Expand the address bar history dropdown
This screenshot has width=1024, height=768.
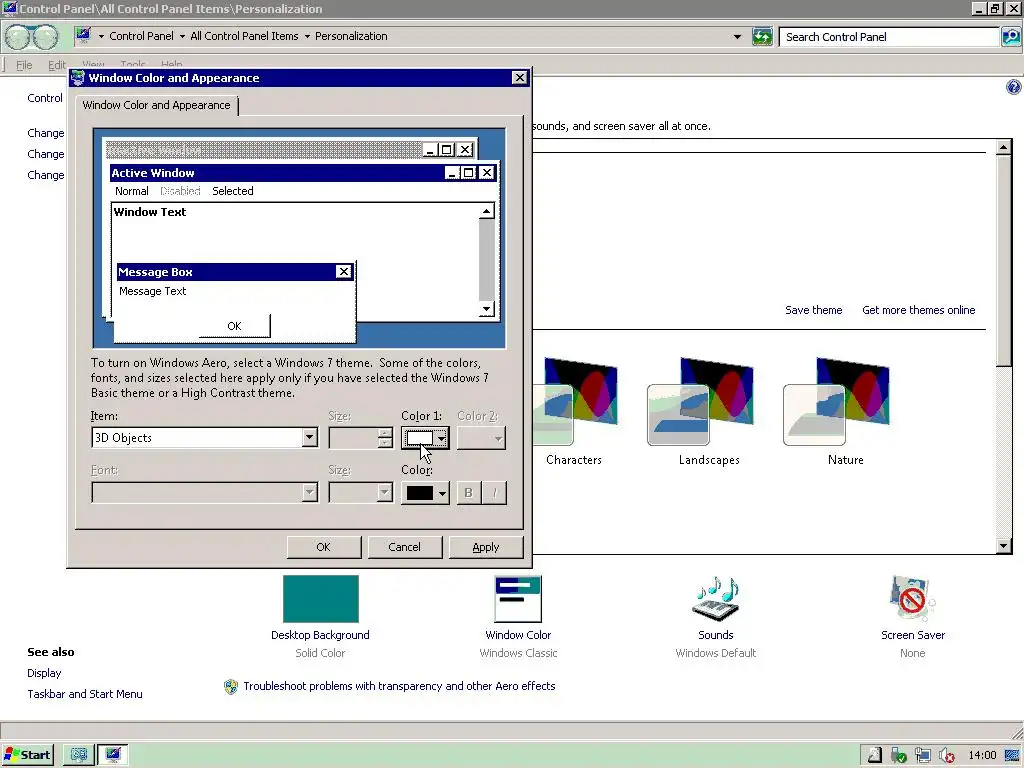(737, 37)
